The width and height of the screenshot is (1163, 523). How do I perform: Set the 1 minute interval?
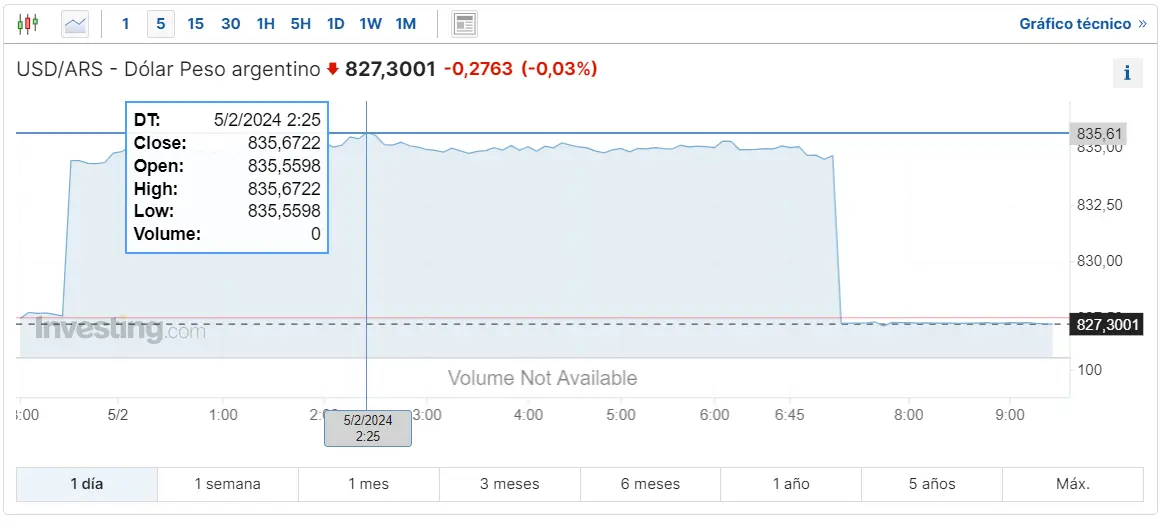[x=125, y=24]
